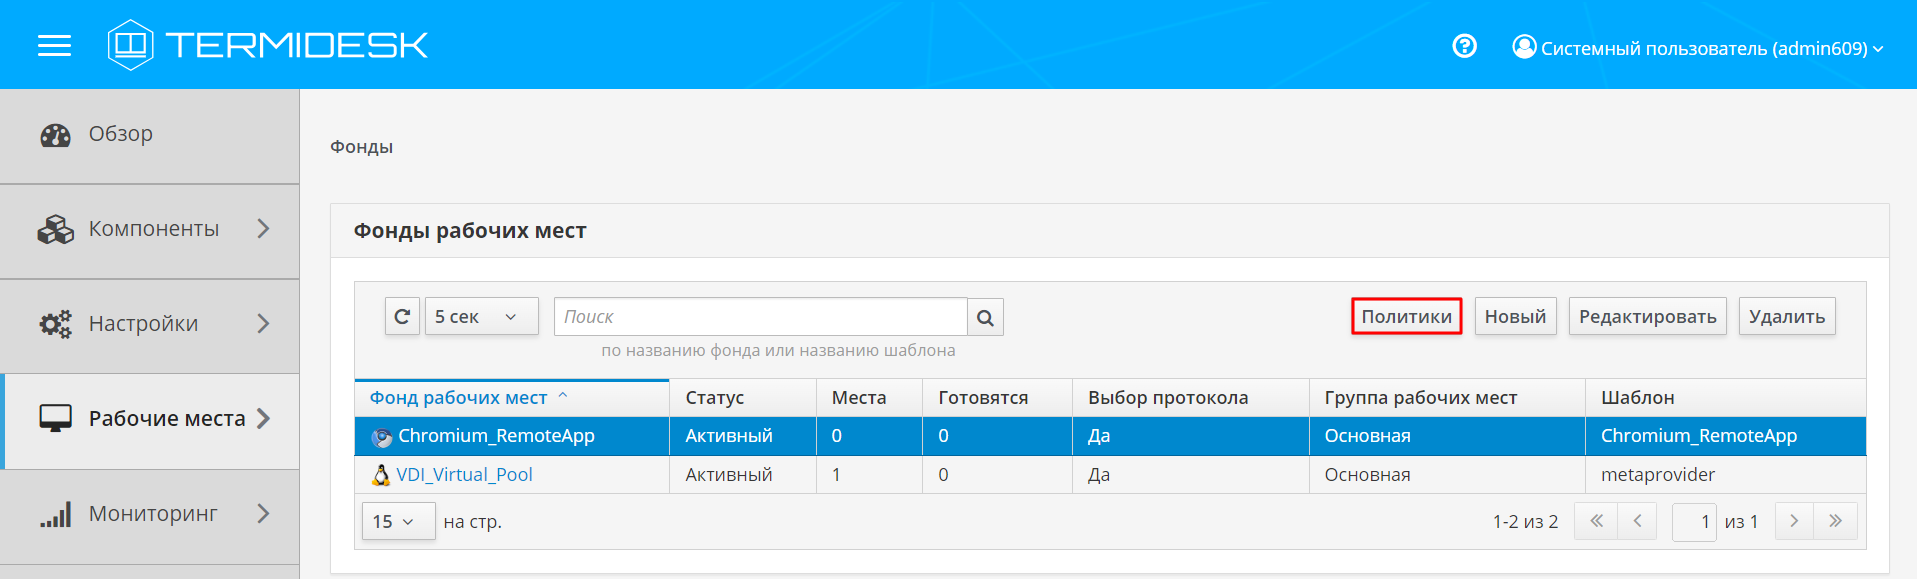Screen dimensions: 1917x579
Task: Click the search magnifier button
Action: [985, 318]
